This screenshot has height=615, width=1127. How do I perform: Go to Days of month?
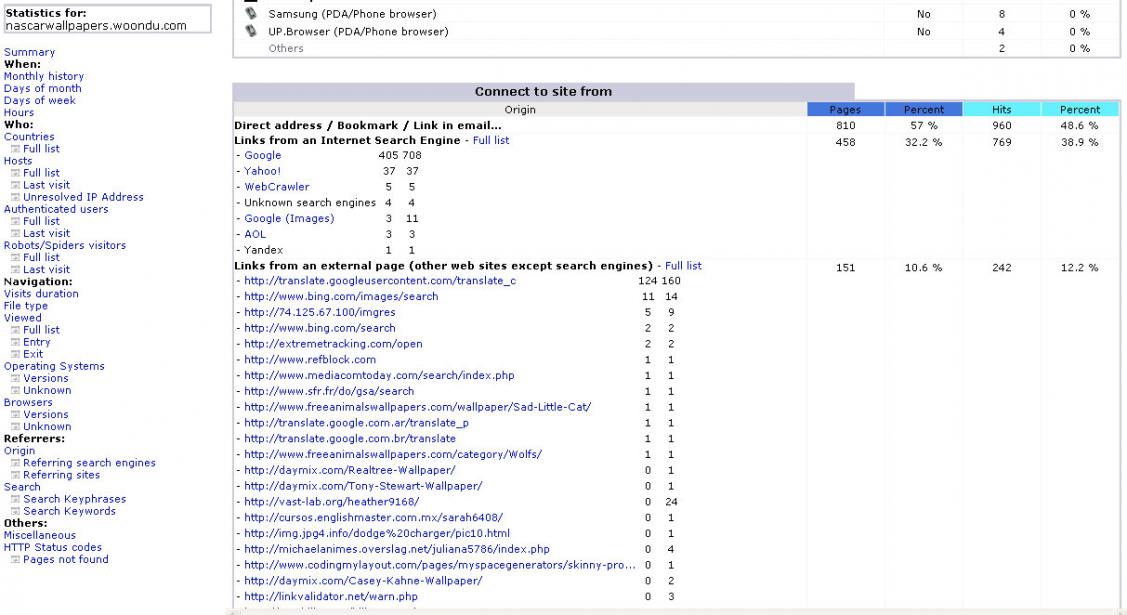click(x=42, y=88)
